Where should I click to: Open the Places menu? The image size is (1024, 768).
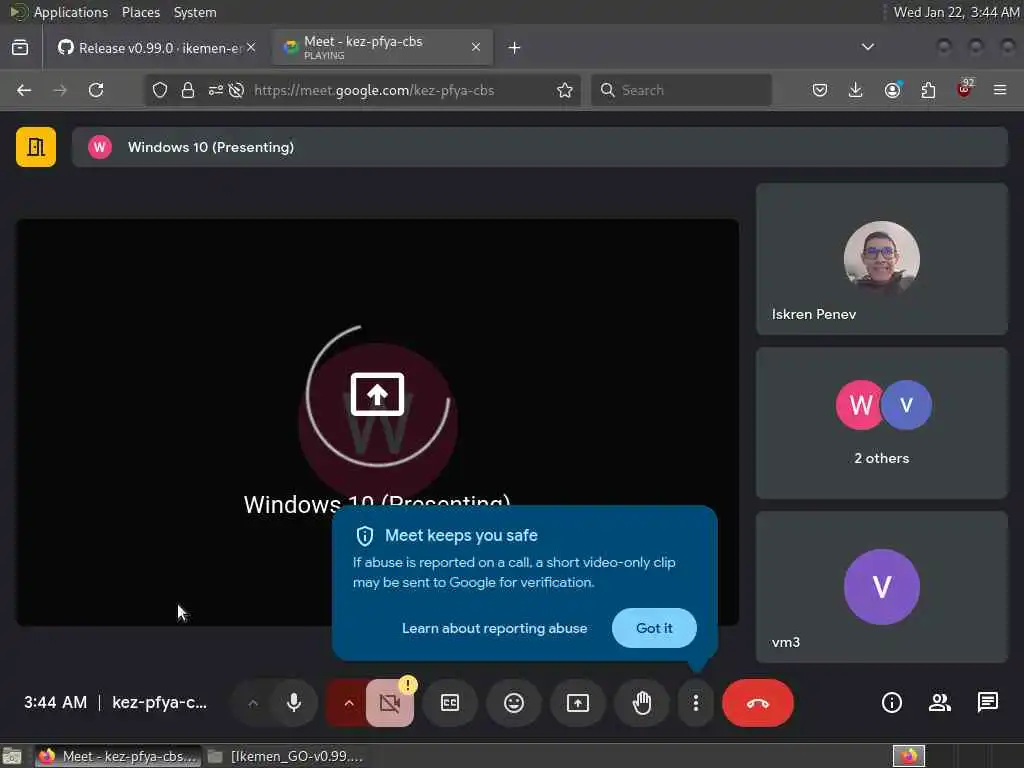pos(141,12)
